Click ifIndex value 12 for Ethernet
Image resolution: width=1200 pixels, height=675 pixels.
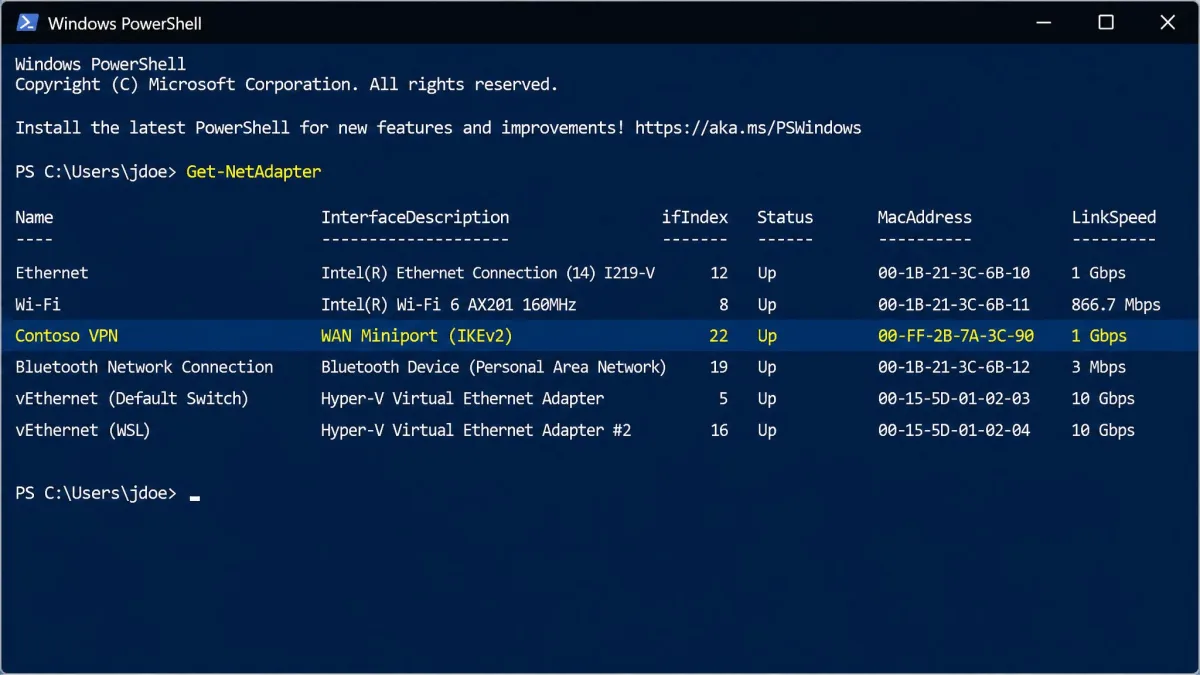(719, 273)
